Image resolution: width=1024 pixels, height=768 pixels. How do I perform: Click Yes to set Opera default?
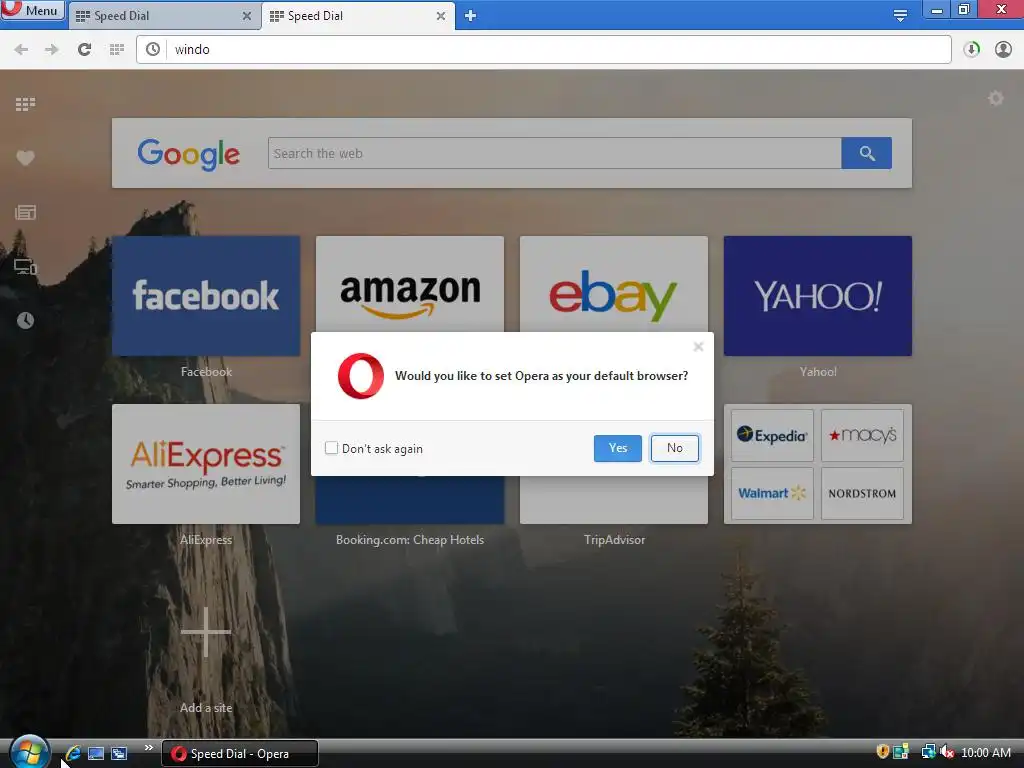coord(617,448)
